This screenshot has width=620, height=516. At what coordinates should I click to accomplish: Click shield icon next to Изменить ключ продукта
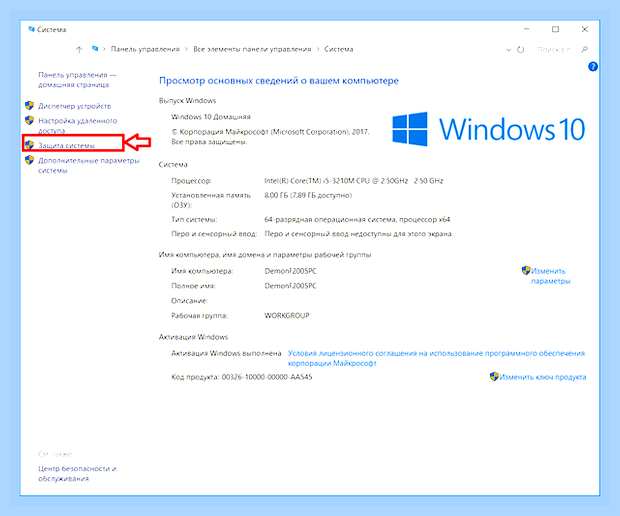pos(494,376)
